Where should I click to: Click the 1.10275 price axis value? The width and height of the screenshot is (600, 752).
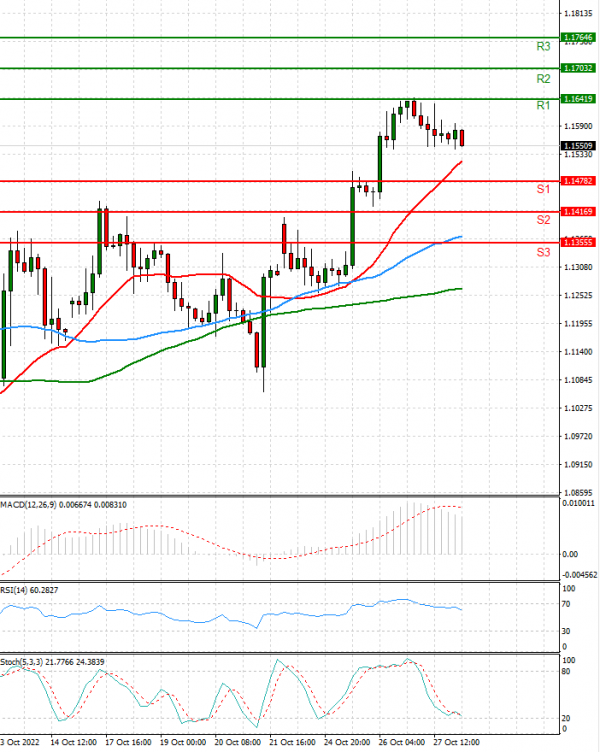click(x=578, y=408)
